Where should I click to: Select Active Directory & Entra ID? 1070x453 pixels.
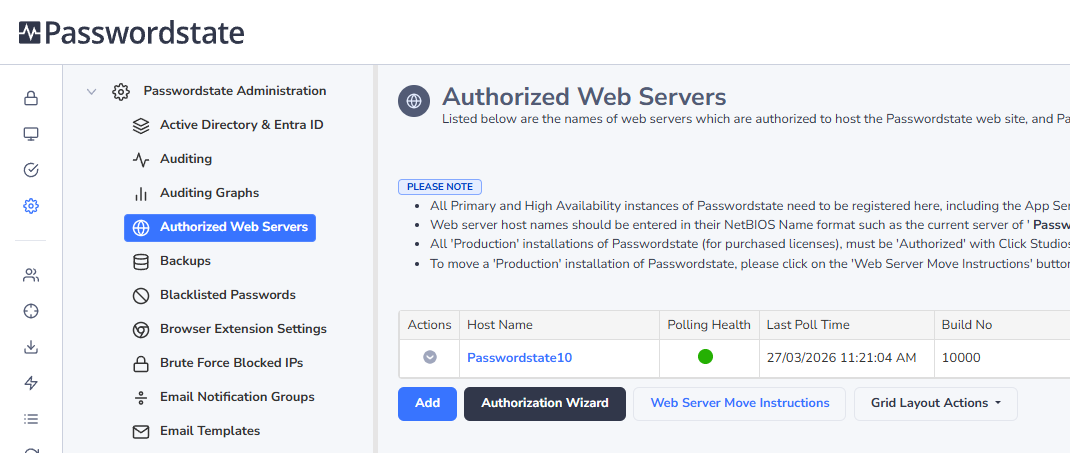242,125
